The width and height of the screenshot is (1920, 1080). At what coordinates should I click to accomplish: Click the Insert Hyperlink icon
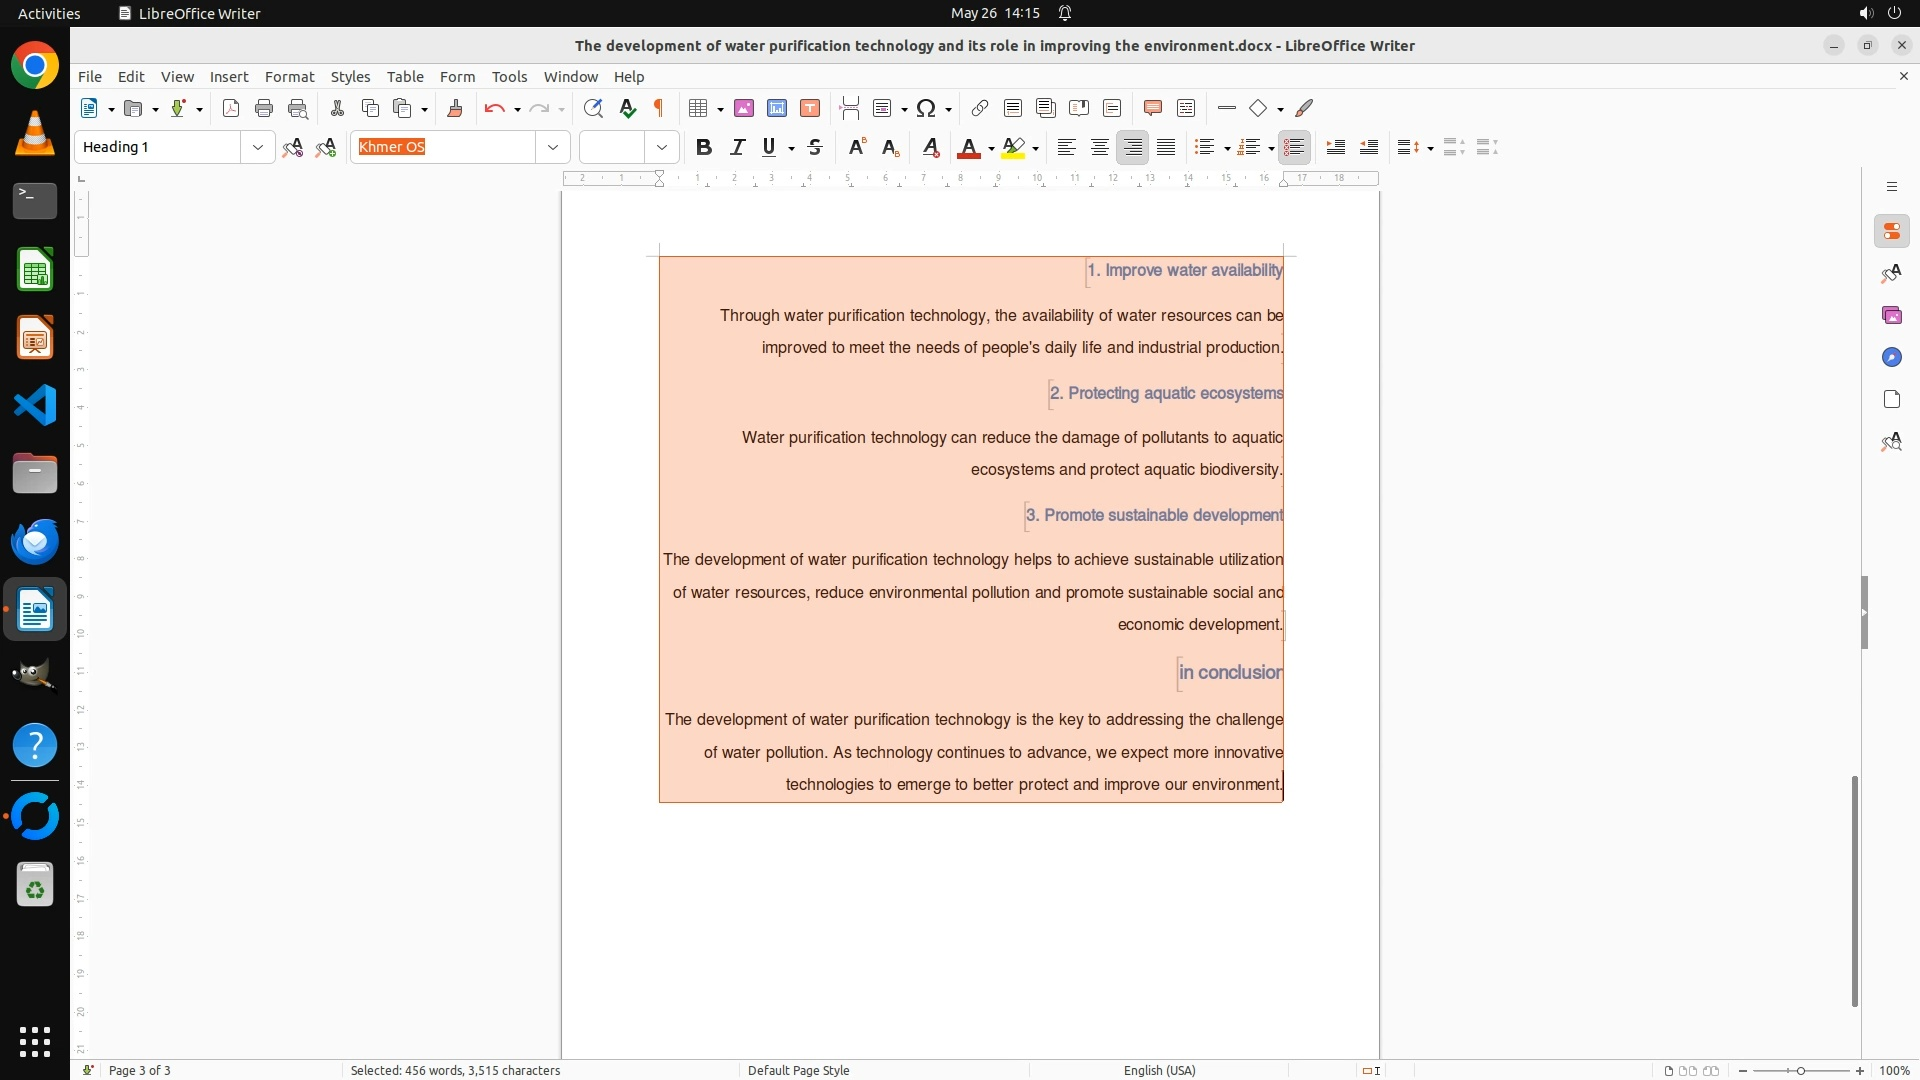tap(980, 108)
